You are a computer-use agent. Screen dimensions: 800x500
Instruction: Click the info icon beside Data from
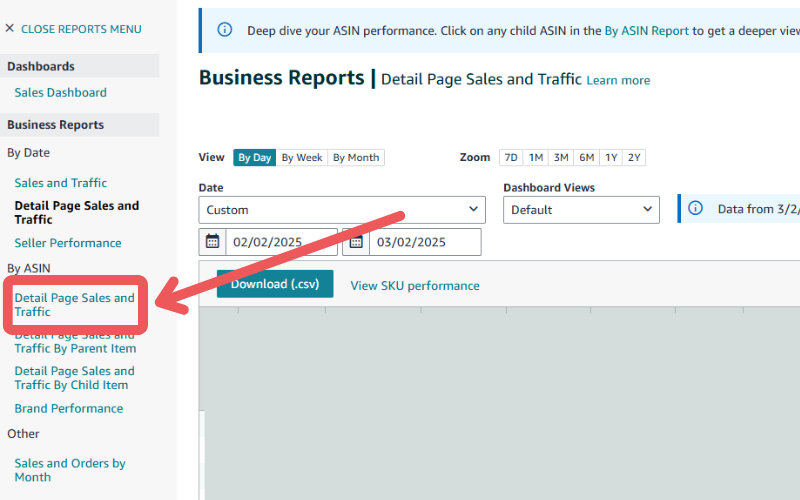(x=697, y=209)
